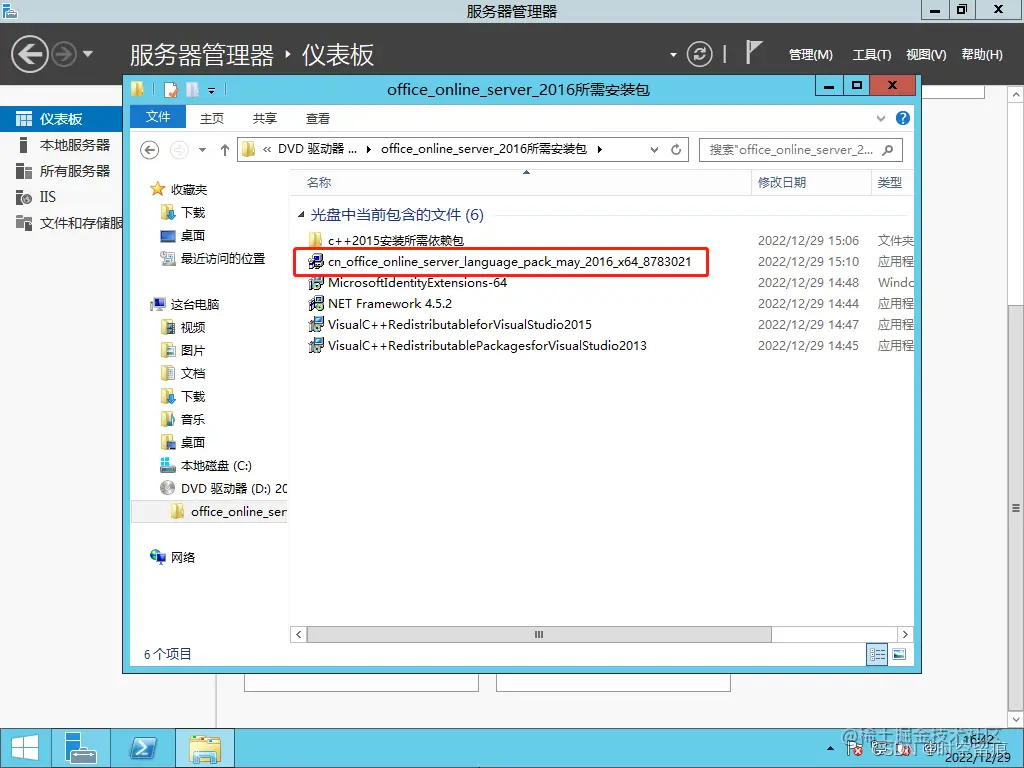This screenshot has width=1024, height=768.
Task: Refresh the Explorer folder view
Action: click(676, 150)
